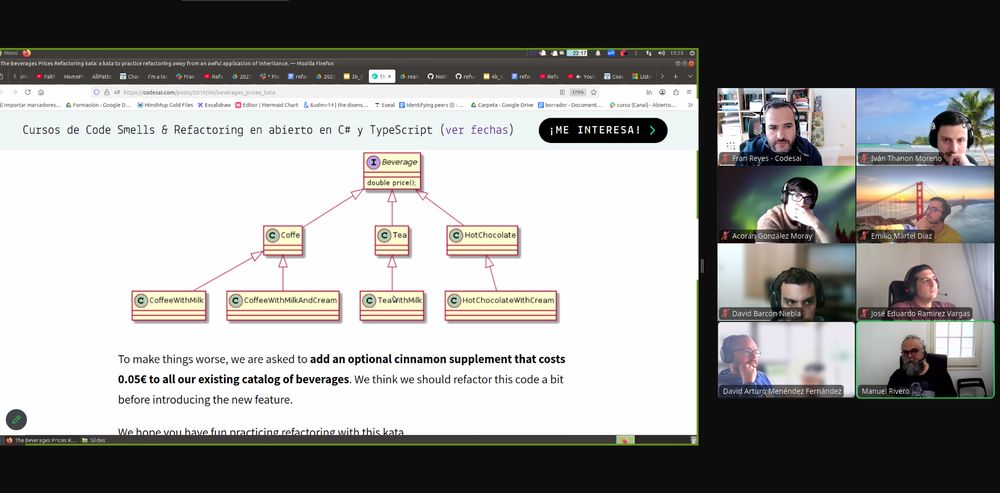Viewport: 1000px width, 493px height.
Task: Switch to the HomeP tab
Action: point(73,77)
